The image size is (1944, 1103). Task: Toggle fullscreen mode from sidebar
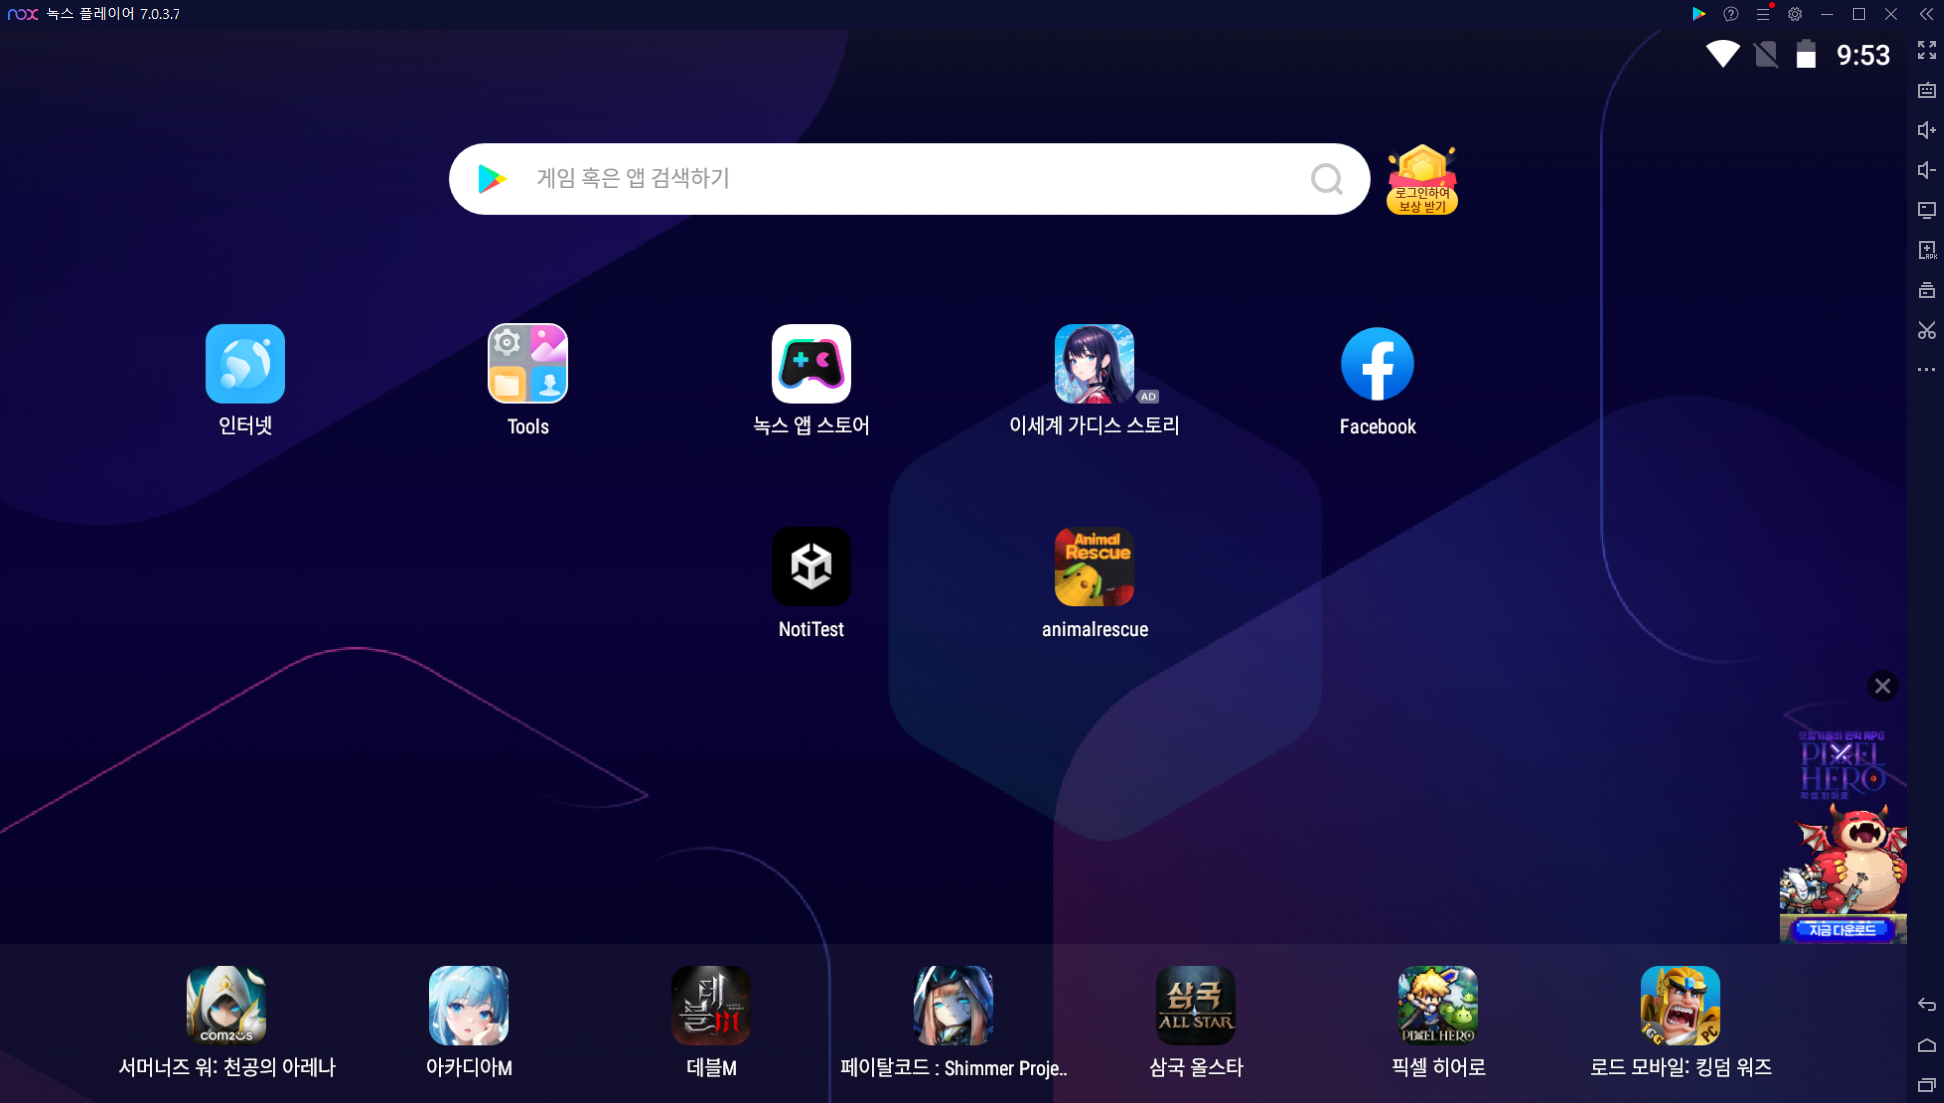(1926, 50)
